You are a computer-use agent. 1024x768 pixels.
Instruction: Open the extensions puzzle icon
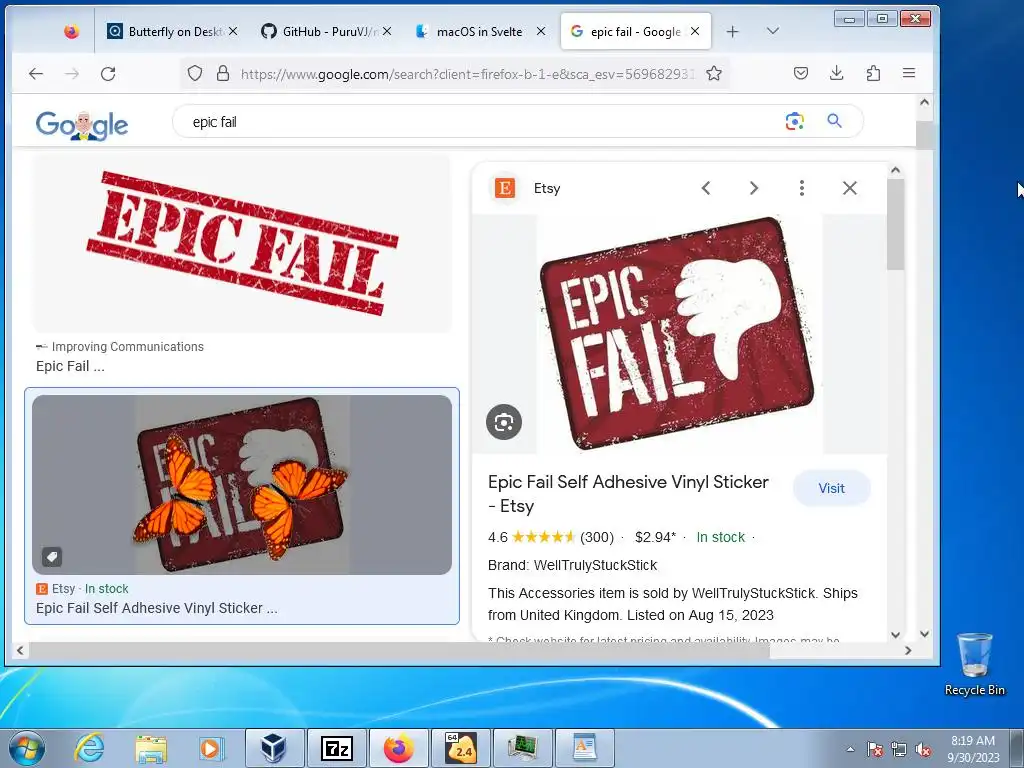(x=873, y=73)
